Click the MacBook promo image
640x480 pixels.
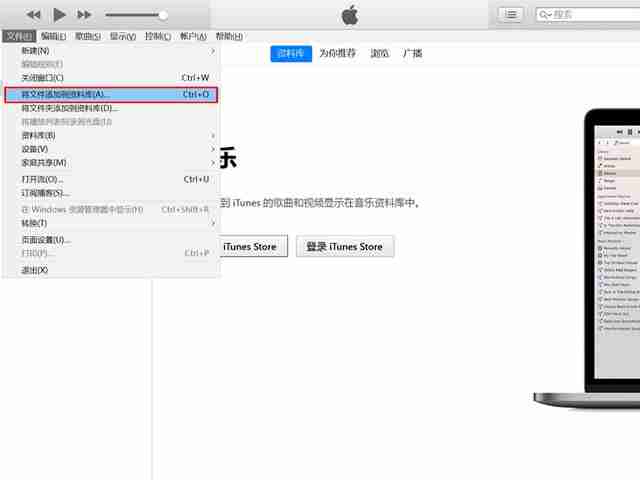point(588,257)
